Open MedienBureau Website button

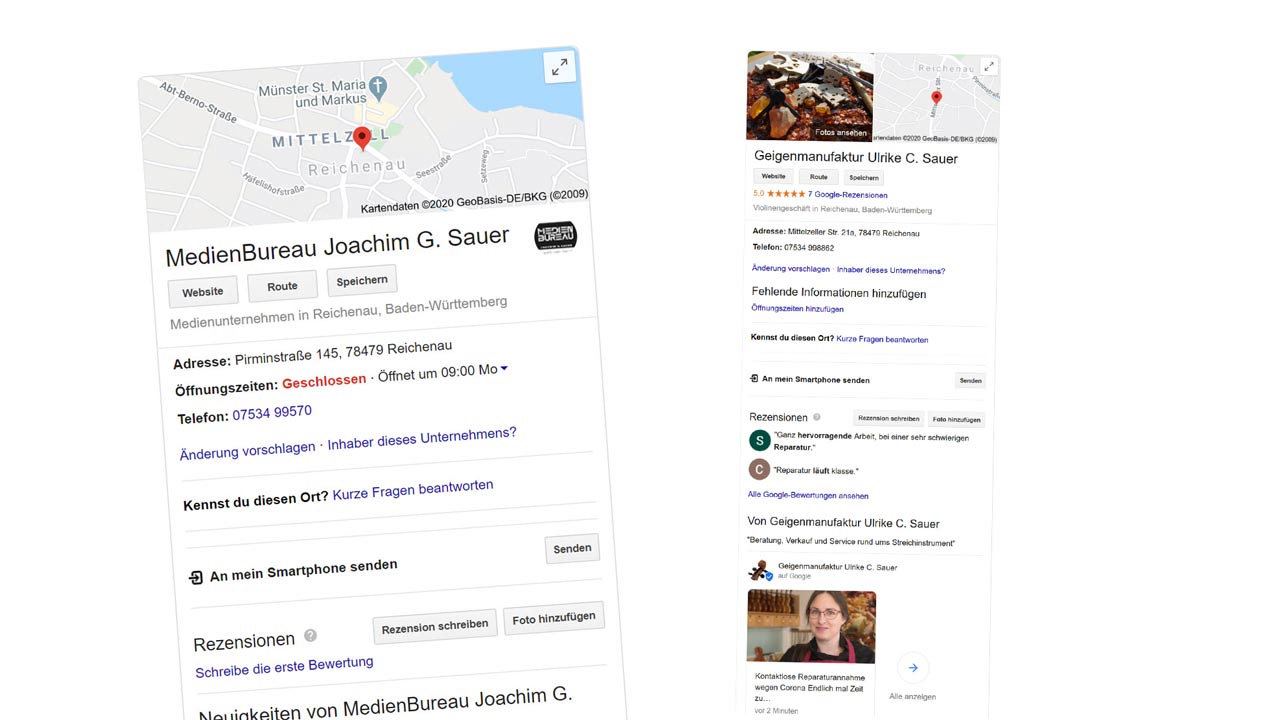(203, 292)
